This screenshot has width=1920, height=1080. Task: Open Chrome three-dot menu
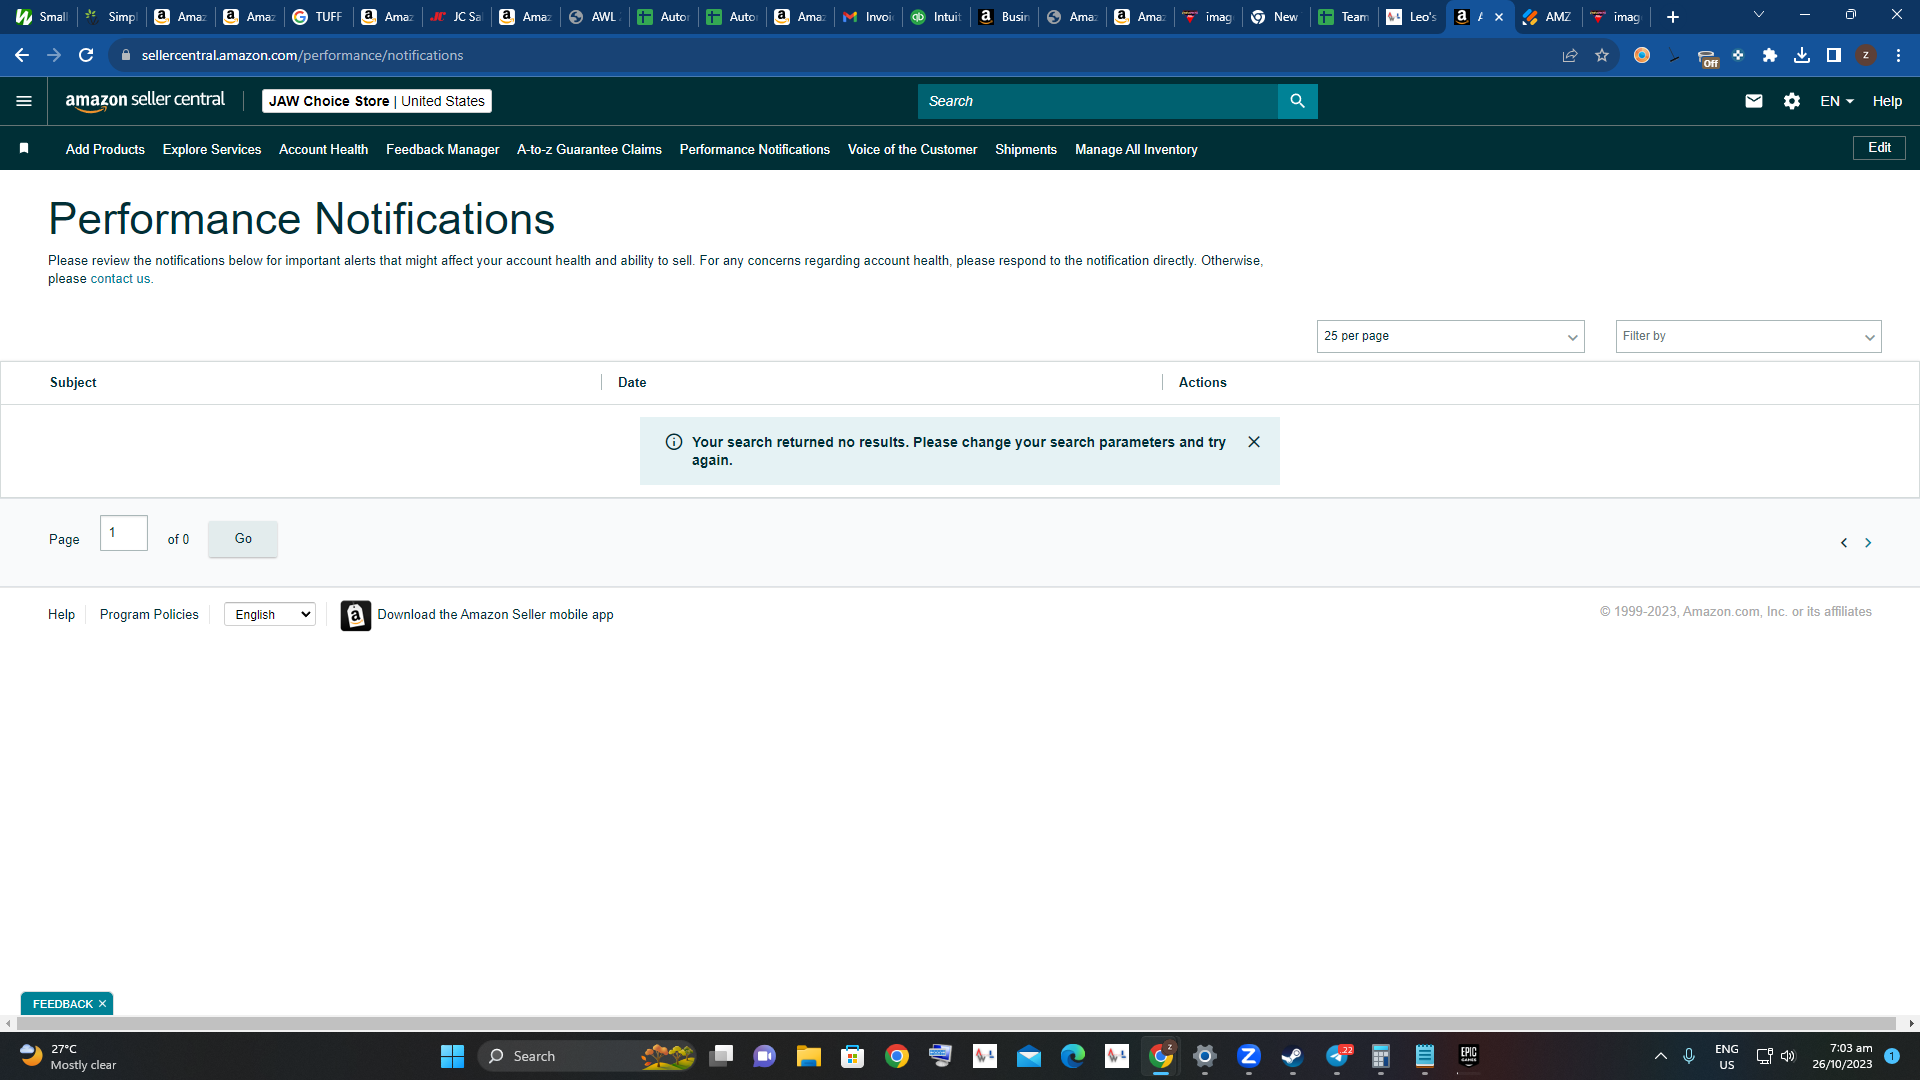[x=1898, y=55]
